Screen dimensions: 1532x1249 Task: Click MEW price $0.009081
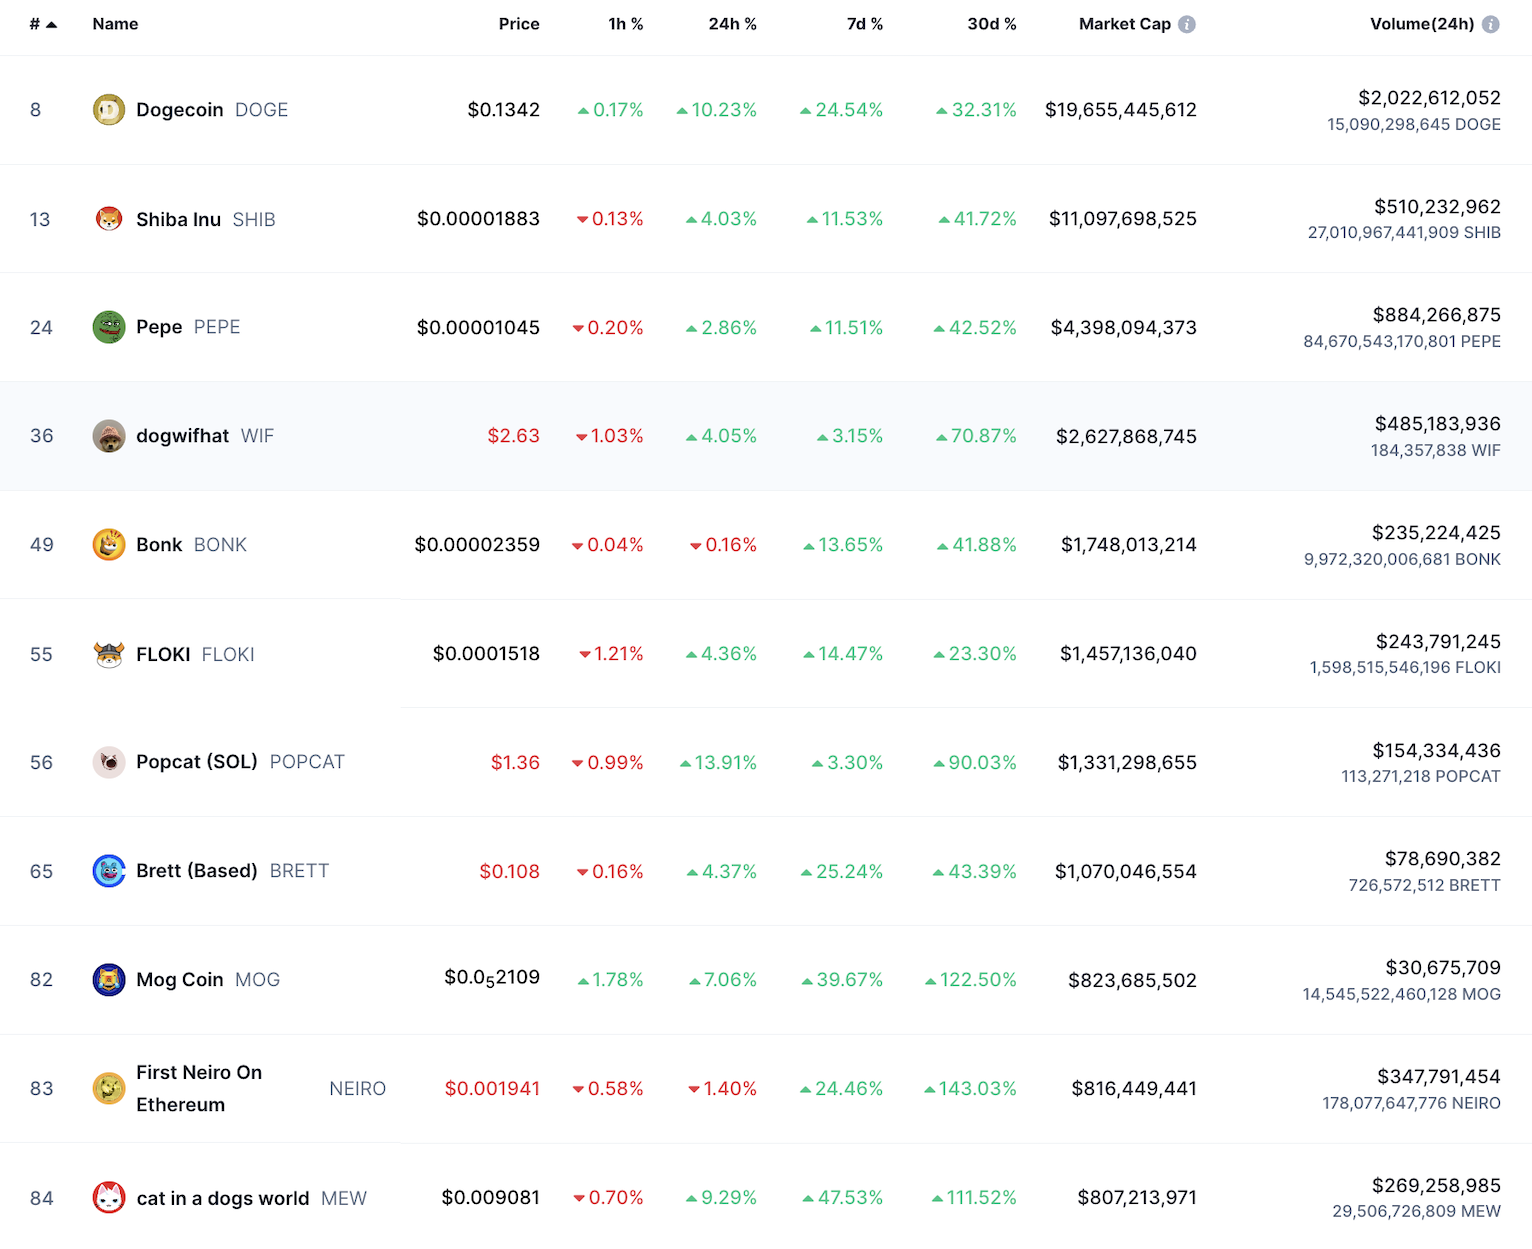tap(491, 1198)
